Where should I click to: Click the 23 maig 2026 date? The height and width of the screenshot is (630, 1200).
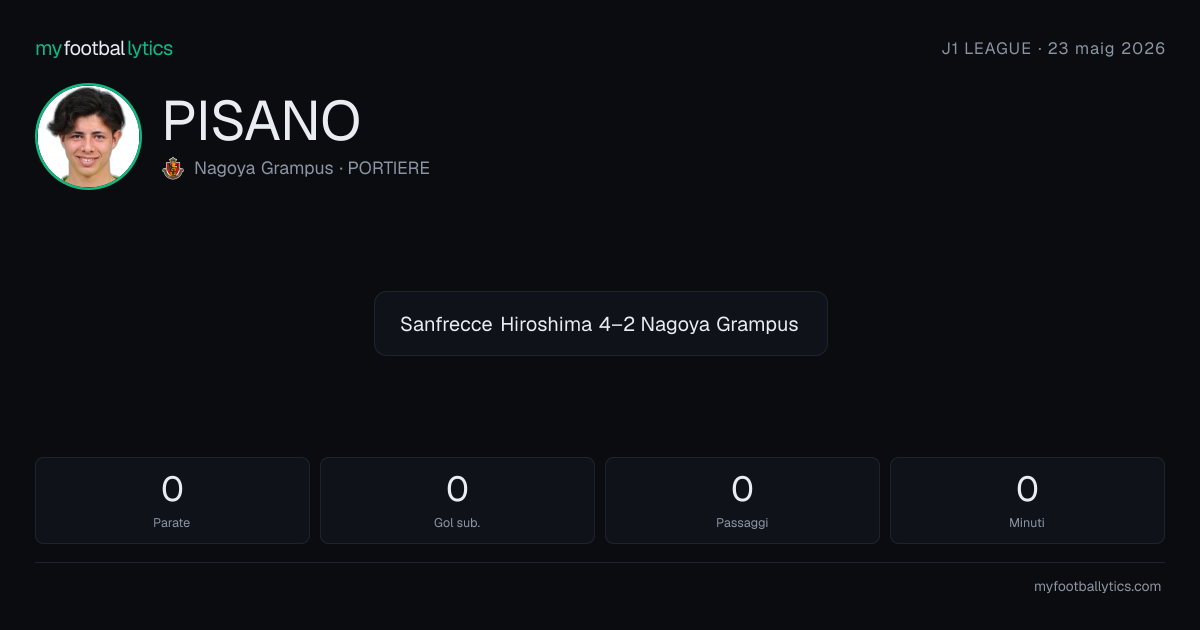[1106, 48]
